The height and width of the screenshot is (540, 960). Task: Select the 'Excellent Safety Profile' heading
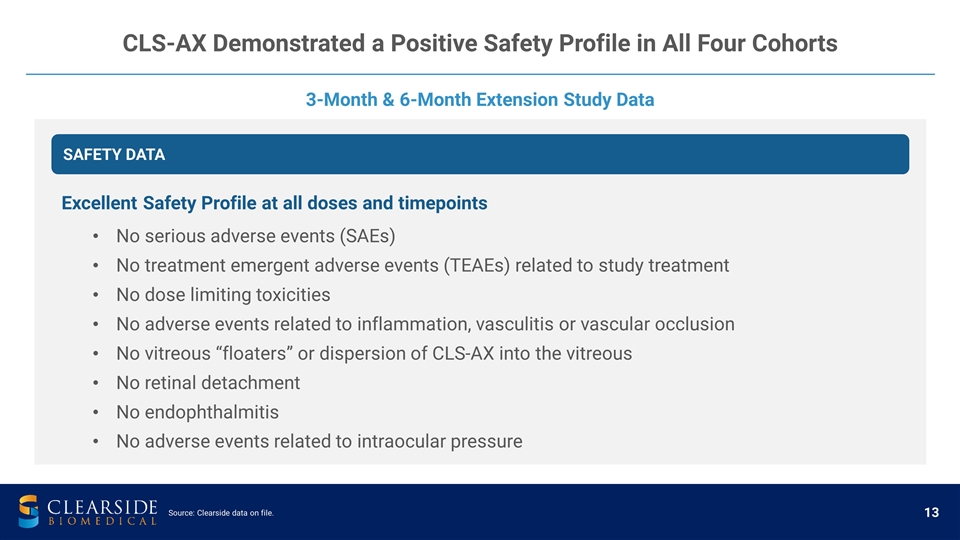pyautogui.click(x=274, y=203)
